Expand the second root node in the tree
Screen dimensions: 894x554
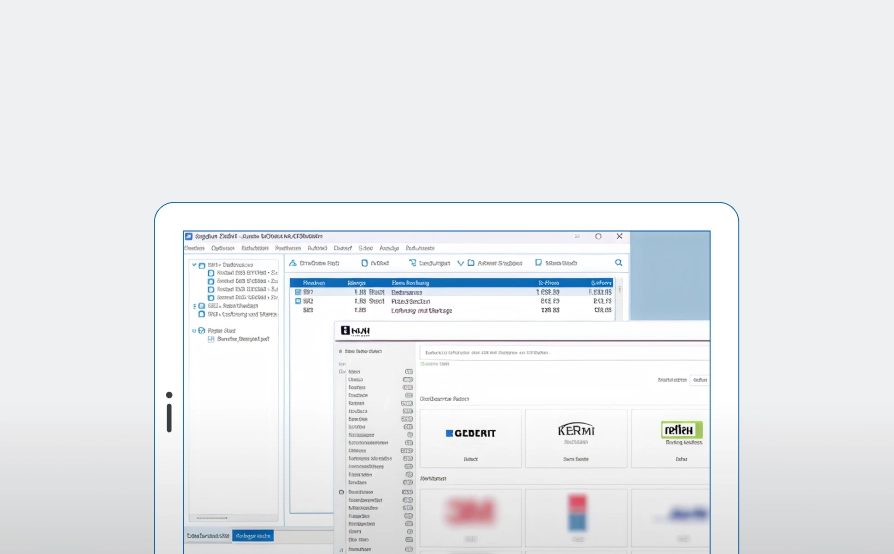(x=194, y=305)
